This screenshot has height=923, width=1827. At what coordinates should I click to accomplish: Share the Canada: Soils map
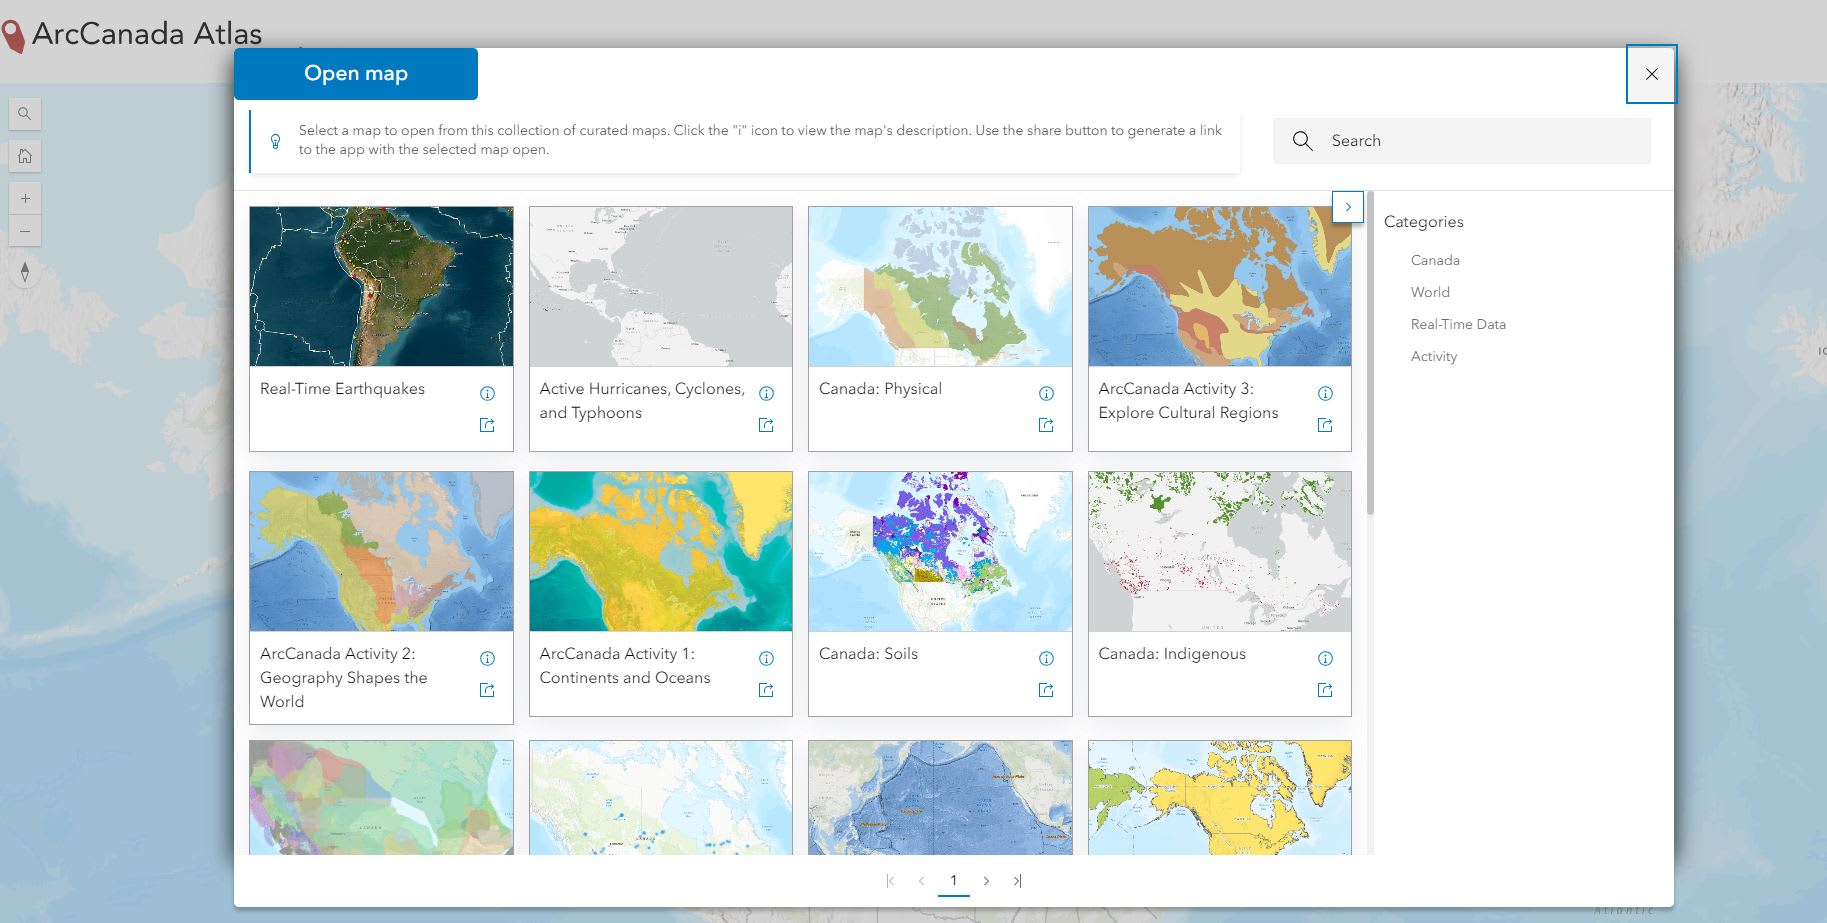click(x=1046, y=690)
